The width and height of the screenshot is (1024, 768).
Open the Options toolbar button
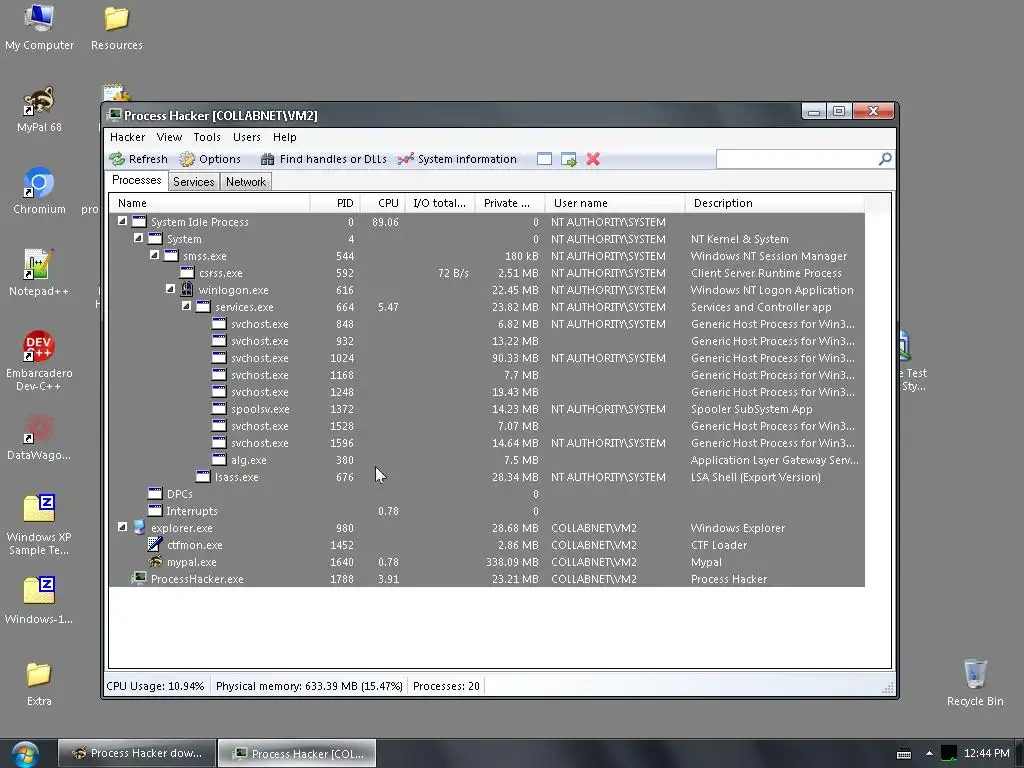click(x=210, y=159)
